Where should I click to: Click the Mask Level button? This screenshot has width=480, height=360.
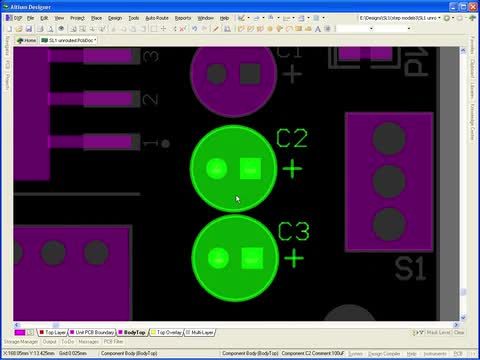(x=439, y=332)
